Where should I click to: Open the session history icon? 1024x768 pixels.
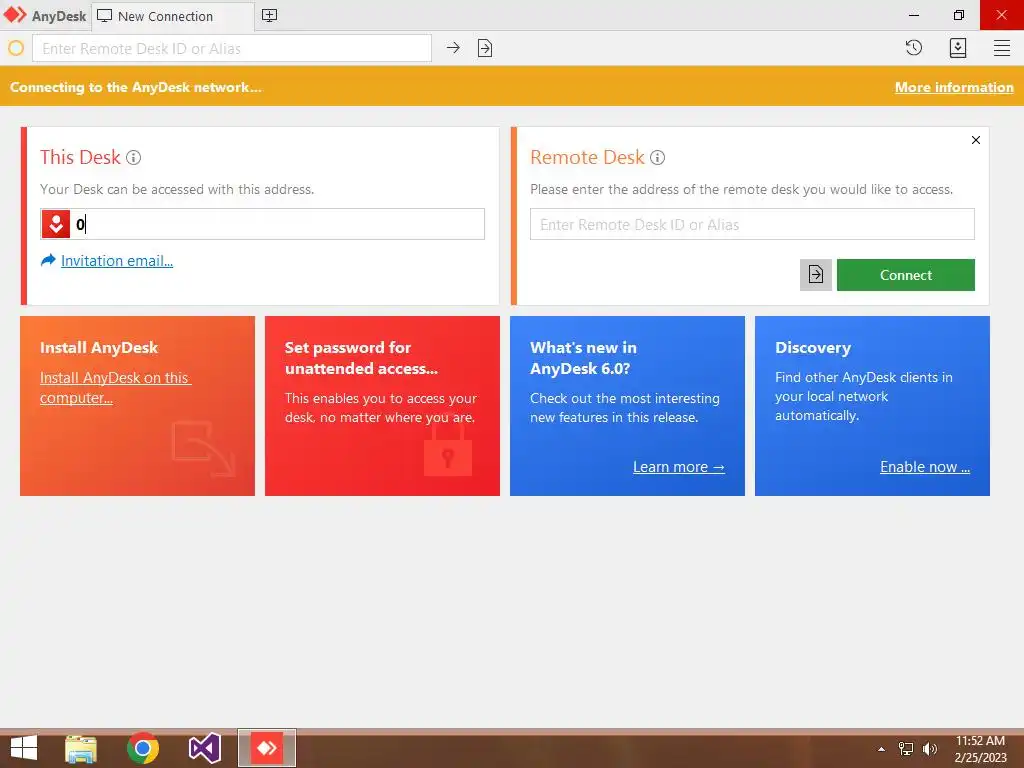click(914, 47)
